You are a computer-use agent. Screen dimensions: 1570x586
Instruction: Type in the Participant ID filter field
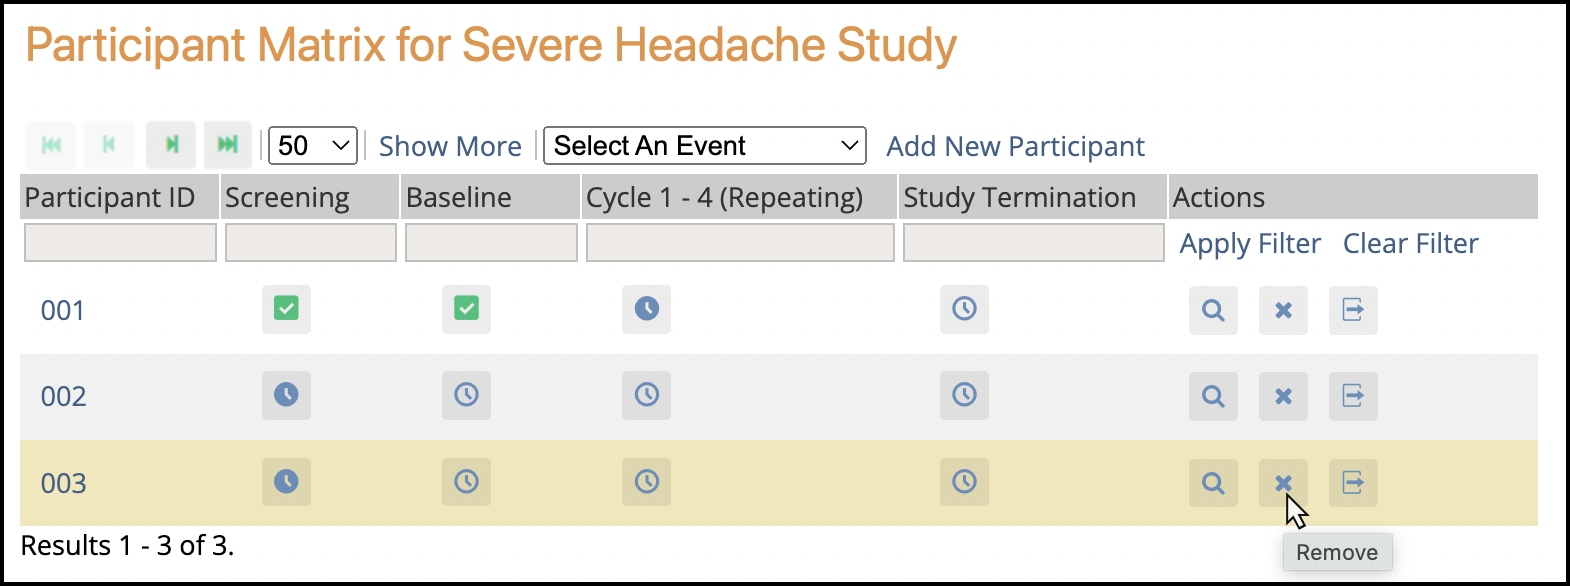[x=119, y=242]
